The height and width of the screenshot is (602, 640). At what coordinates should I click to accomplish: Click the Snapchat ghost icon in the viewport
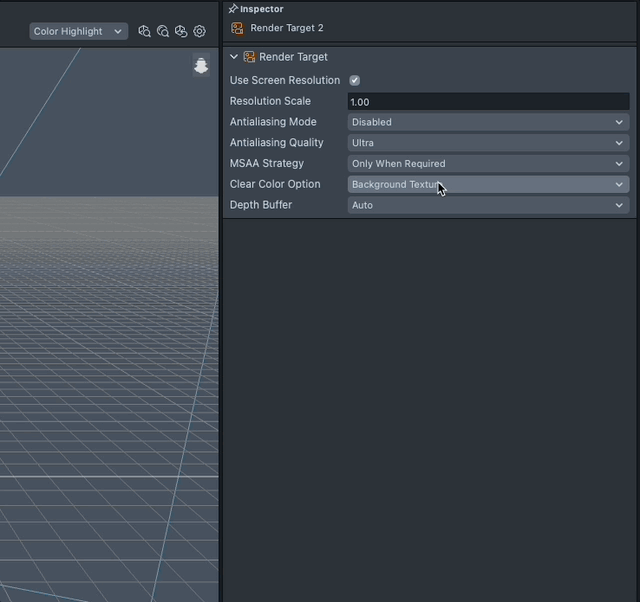[x=201, y=66]
